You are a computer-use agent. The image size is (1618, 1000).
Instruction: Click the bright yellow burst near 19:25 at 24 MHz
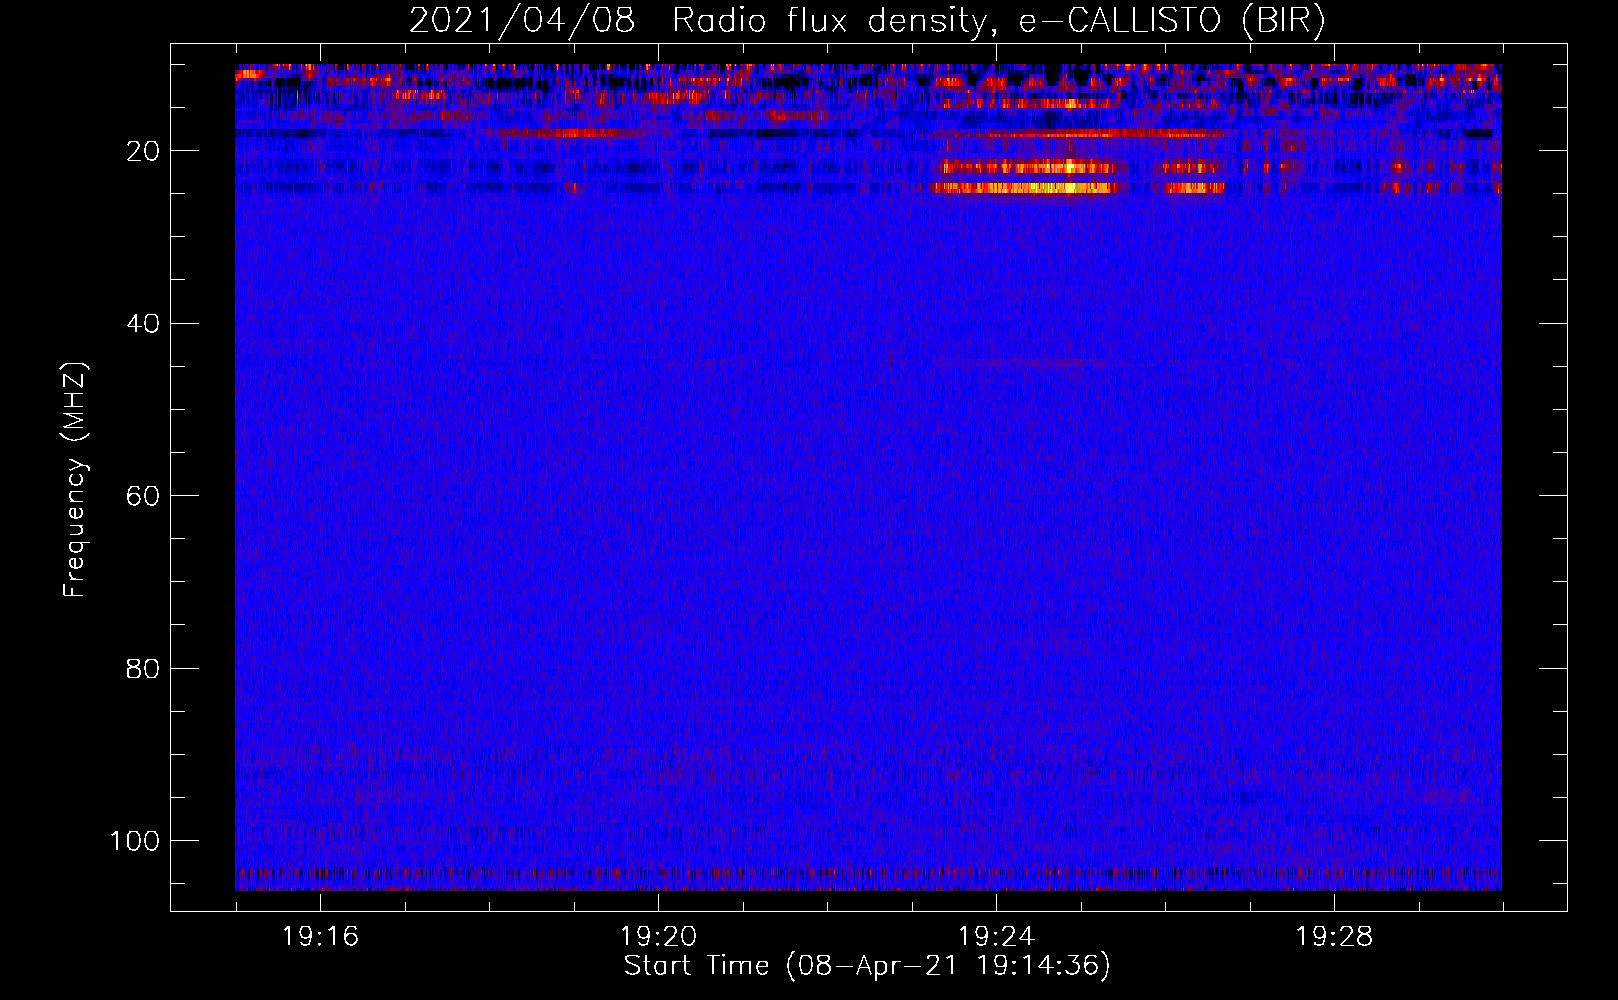click(1026, 187)
